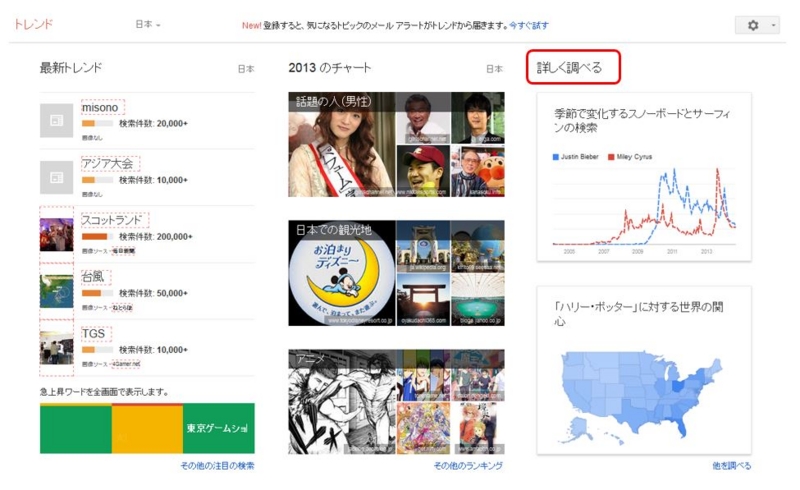Viewport: 800px width, 490px height.
Task: Click the スコットランド thumbnail photo
Action: pos(57,234)
